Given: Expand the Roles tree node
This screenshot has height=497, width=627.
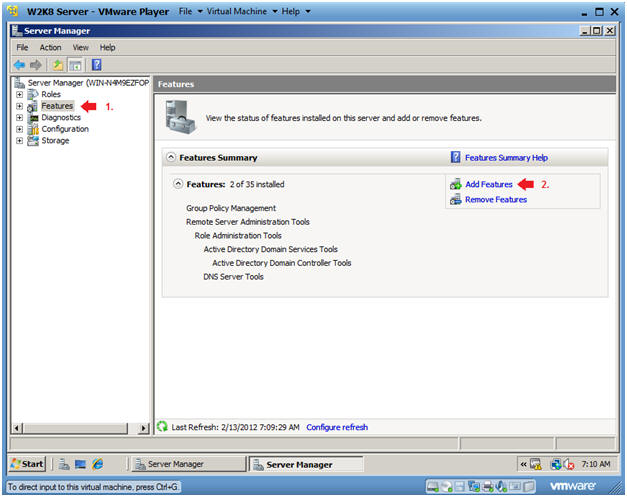Looking at the screenshot, I should pos(19,94).
